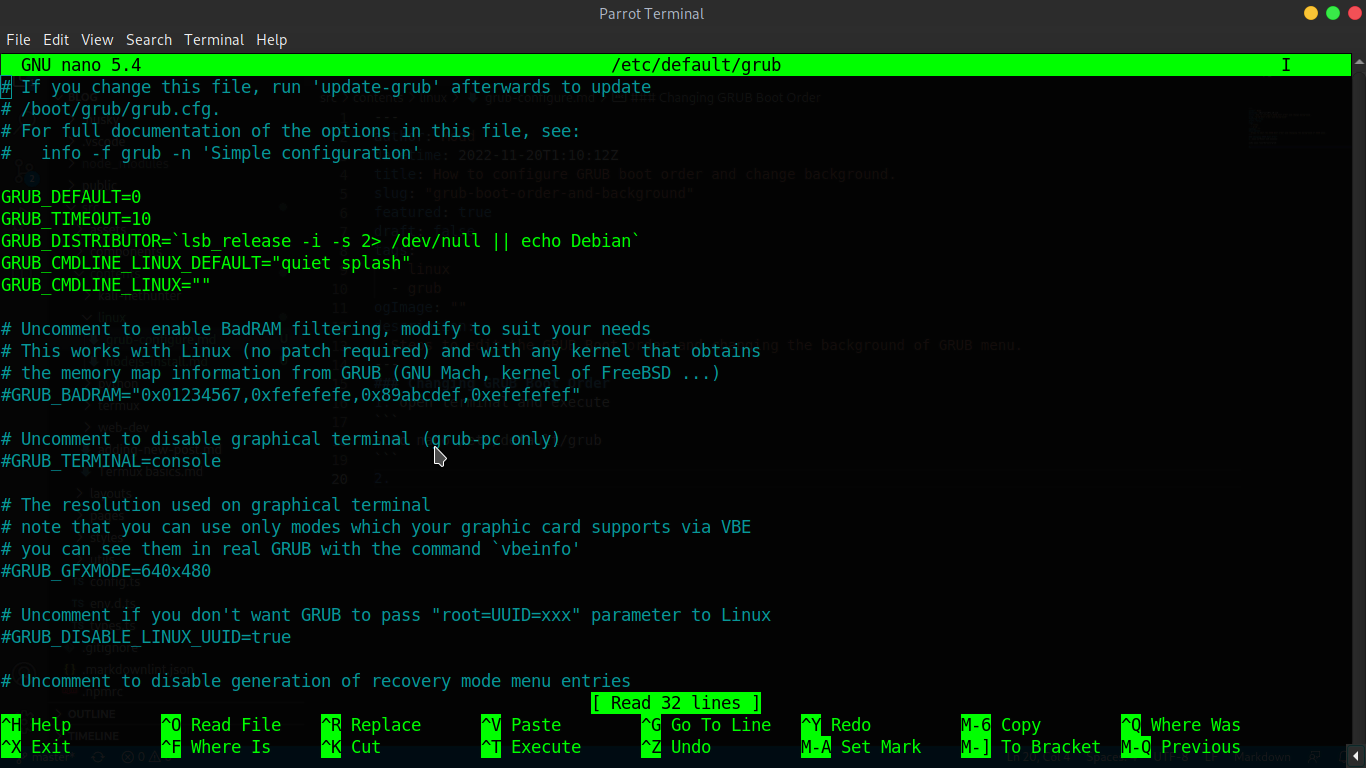The height and width of the screenshot is (768, 1366).
Task: Click "The resolution used on graphical terminal" comment
Action: (x=216, y=505)
